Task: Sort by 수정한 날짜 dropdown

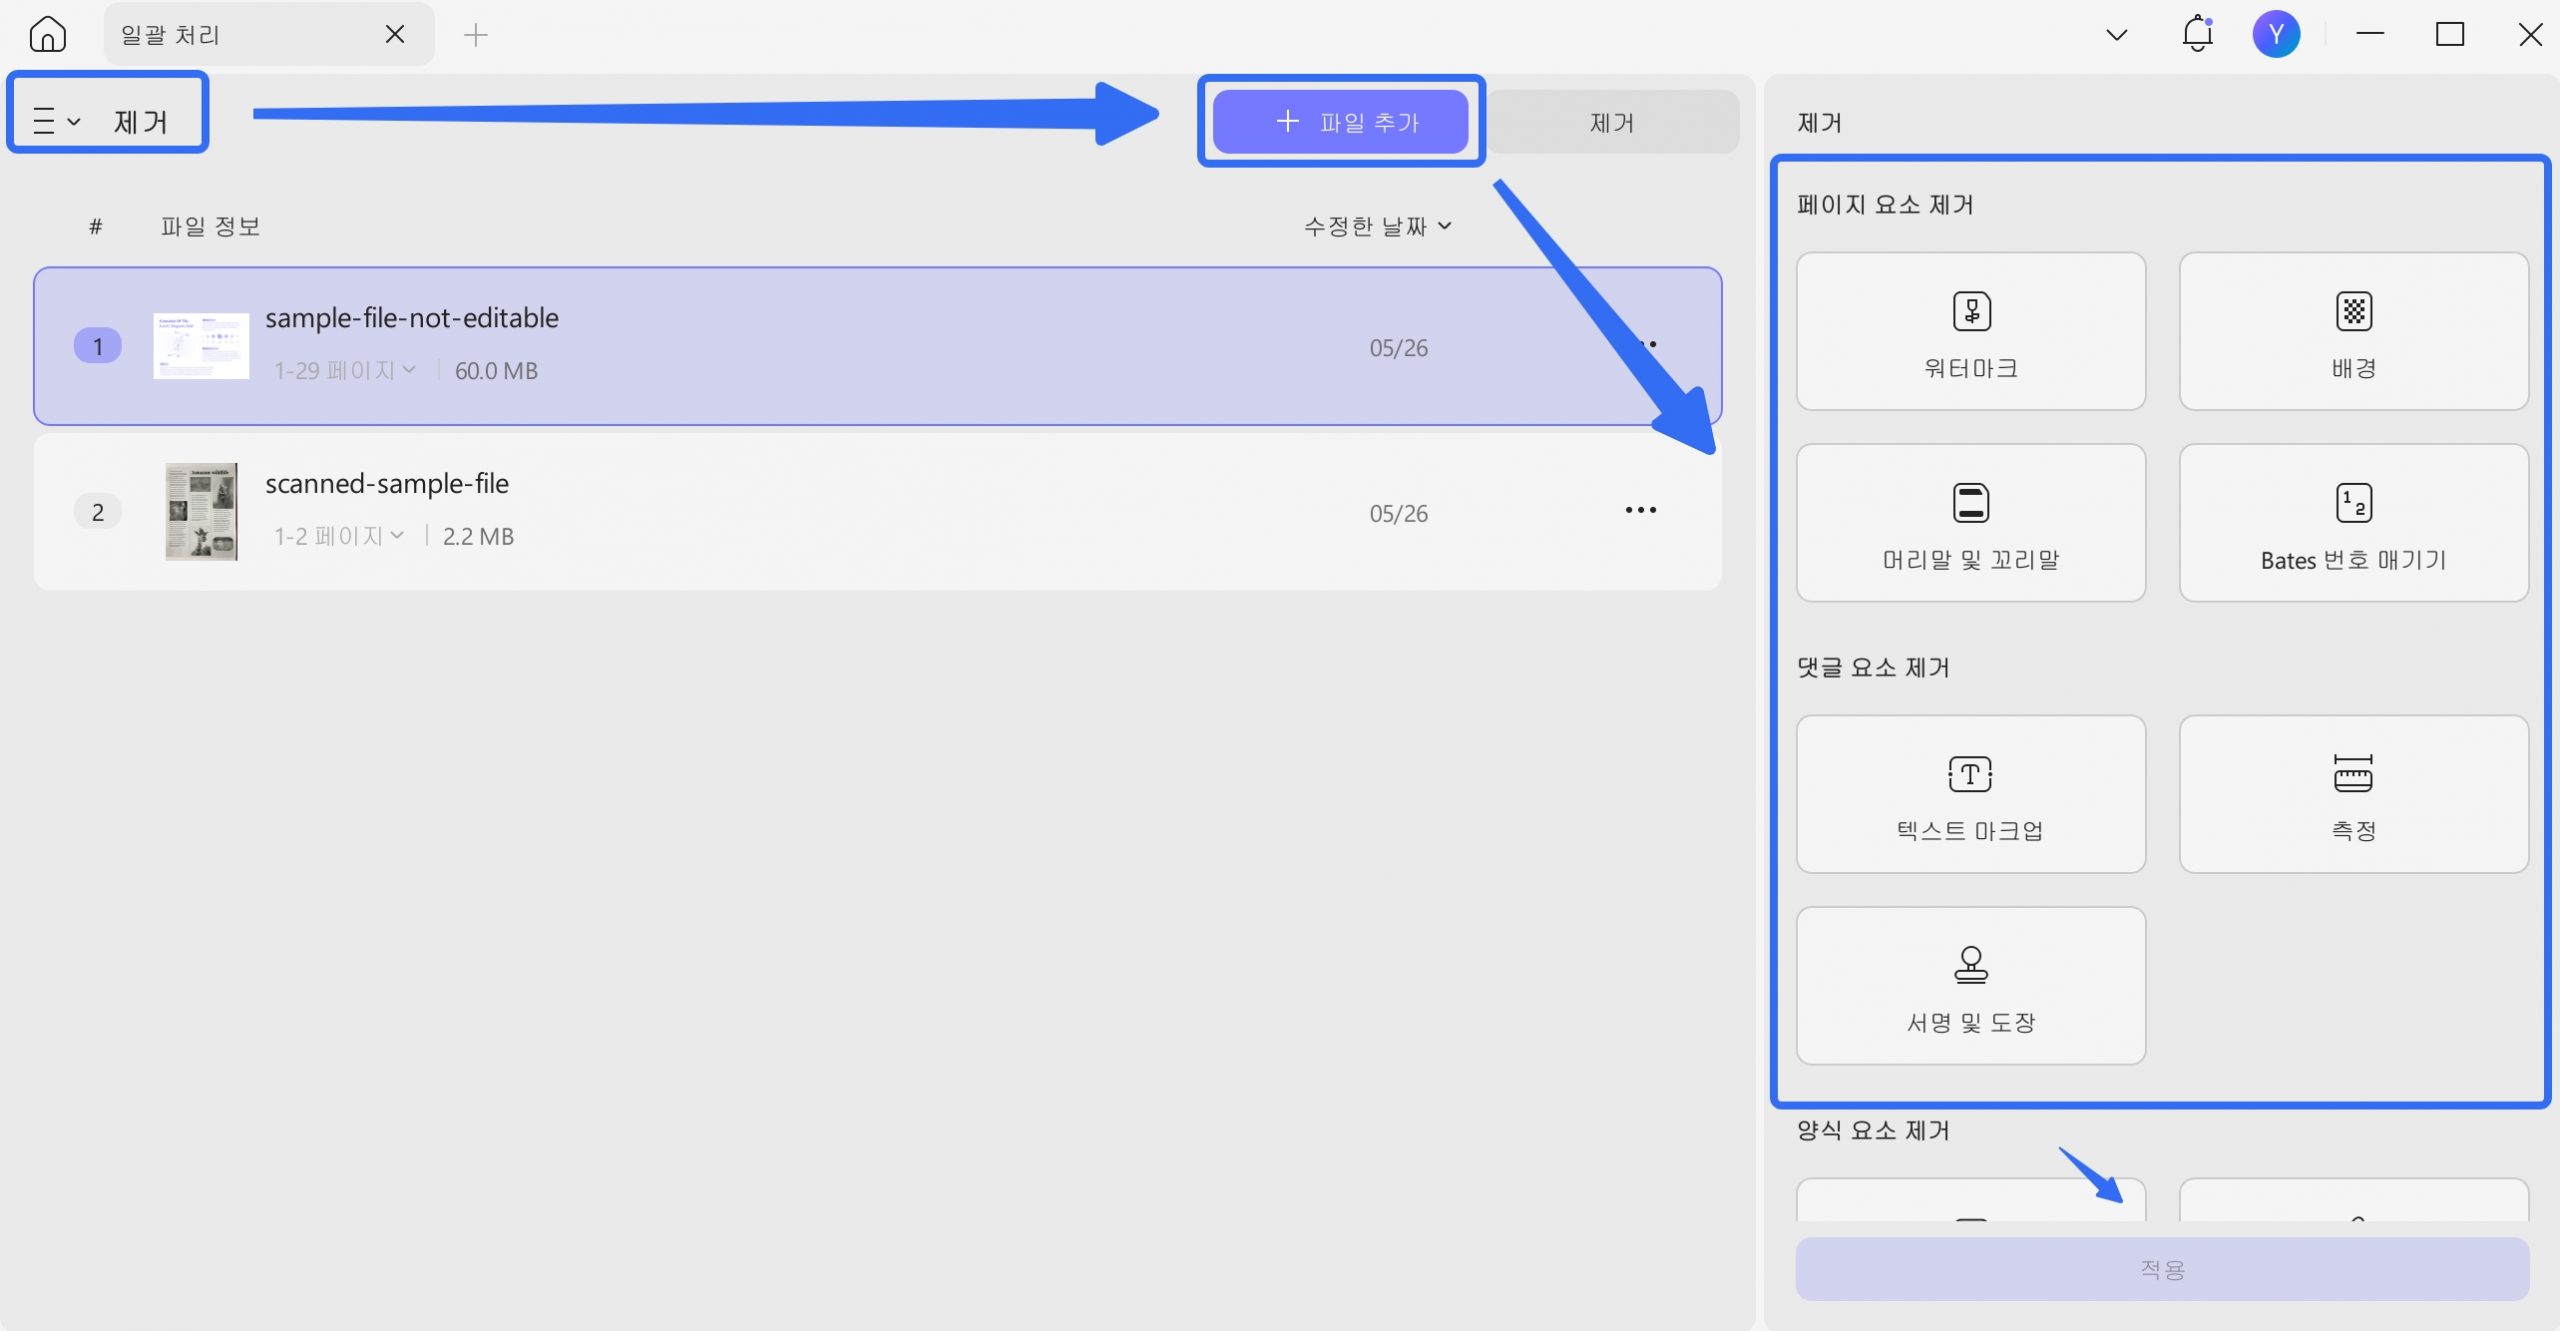Action: (1377, 227)
